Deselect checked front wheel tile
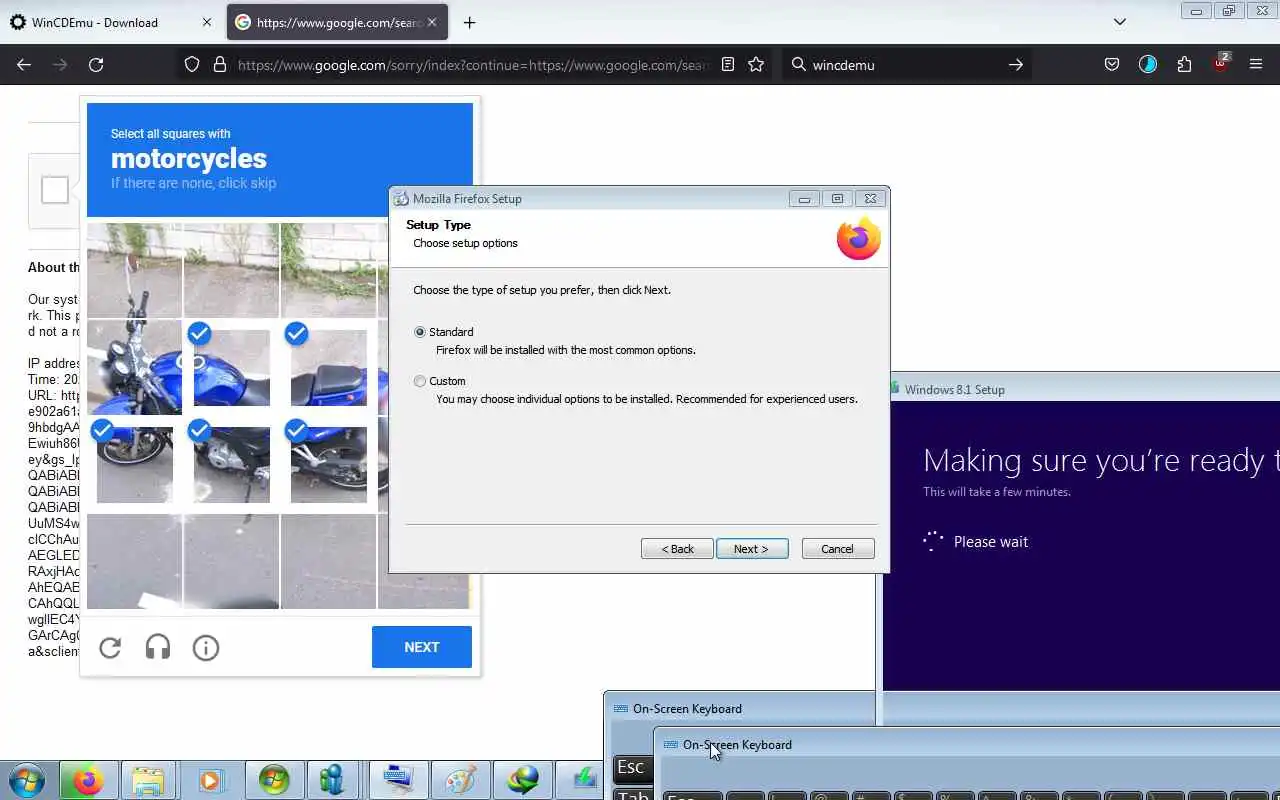1280x800 pixels. [134, 464]
